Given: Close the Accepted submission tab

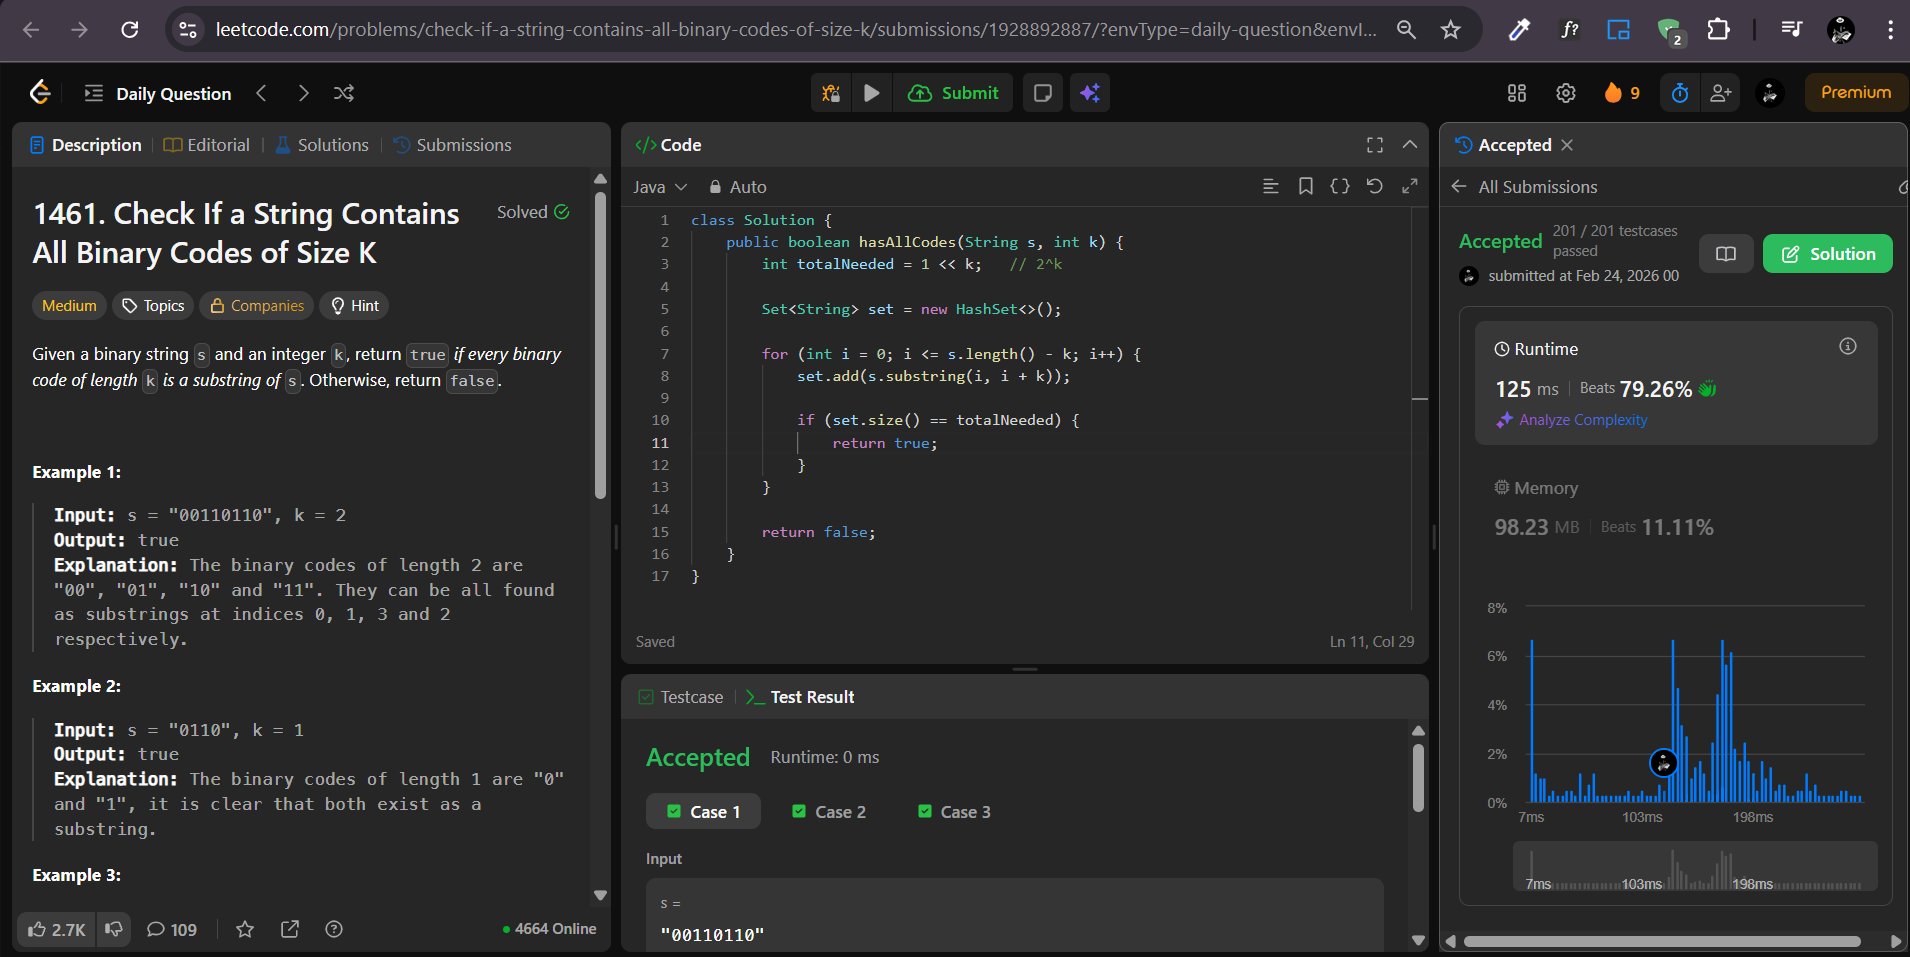Looking at the screenshot, I should (1567, 145).
